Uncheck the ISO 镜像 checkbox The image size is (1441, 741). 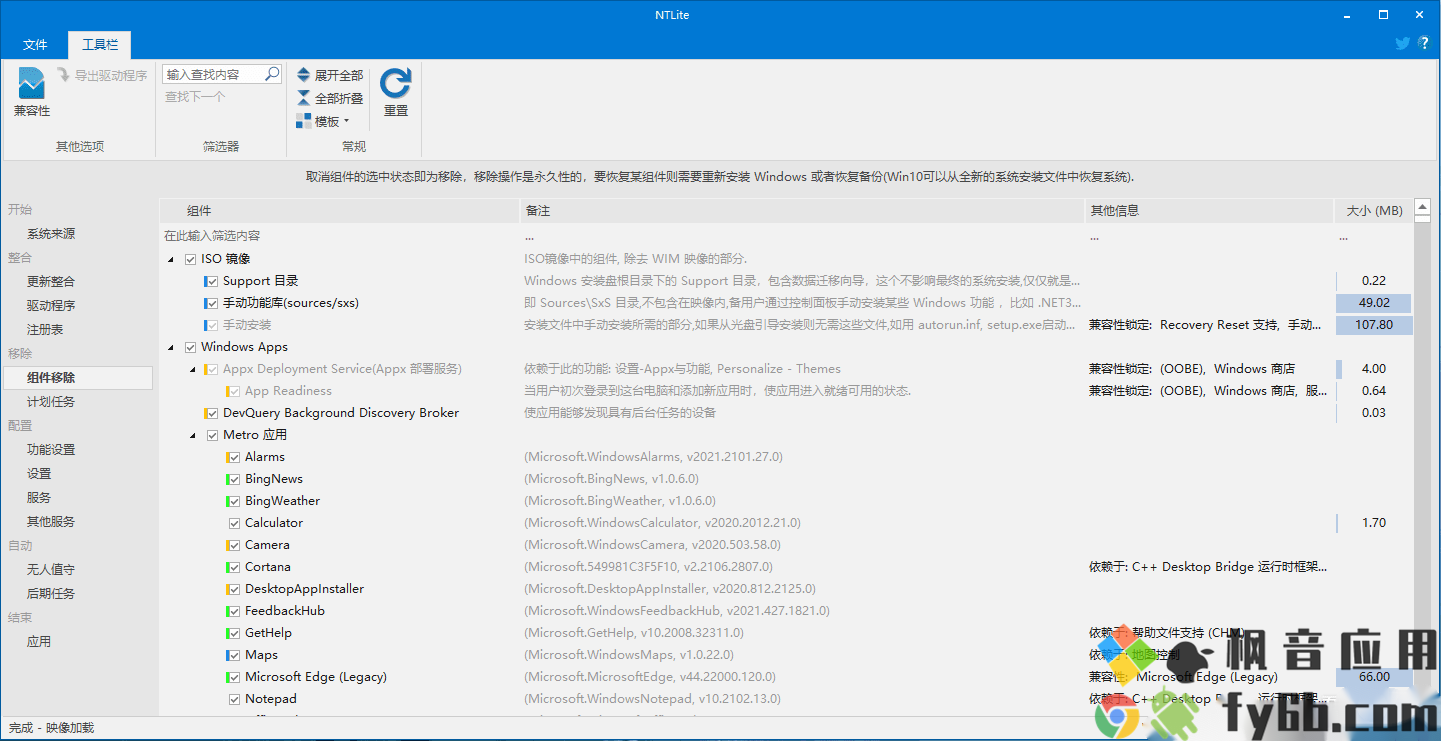(x=190, y=259)
